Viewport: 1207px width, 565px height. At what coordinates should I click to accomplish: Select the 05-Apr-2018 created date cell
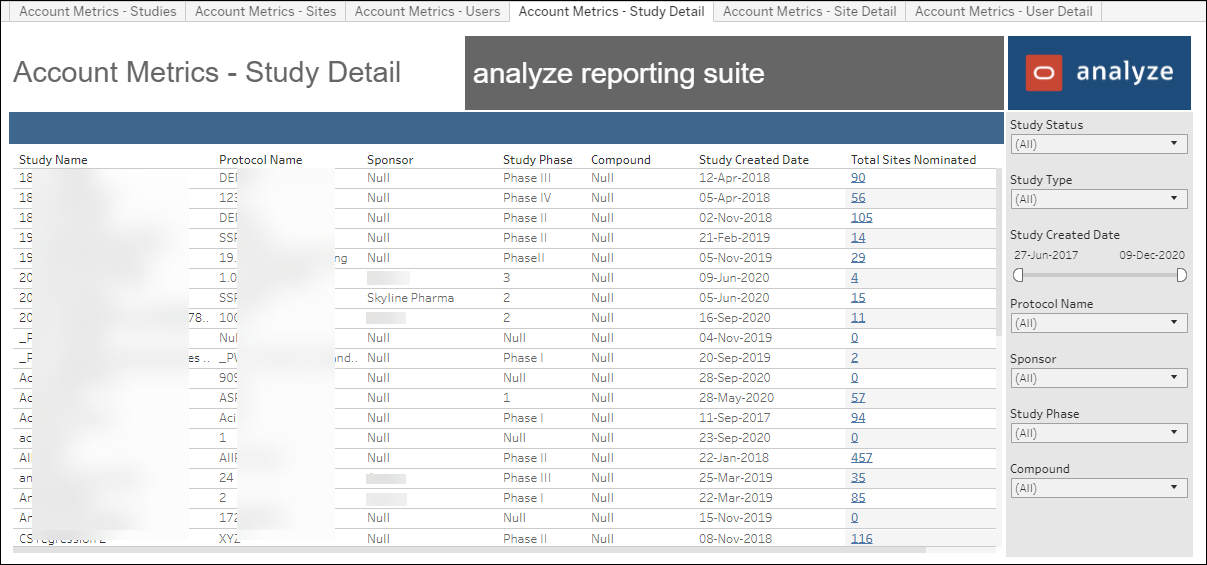tap(734, 198)
